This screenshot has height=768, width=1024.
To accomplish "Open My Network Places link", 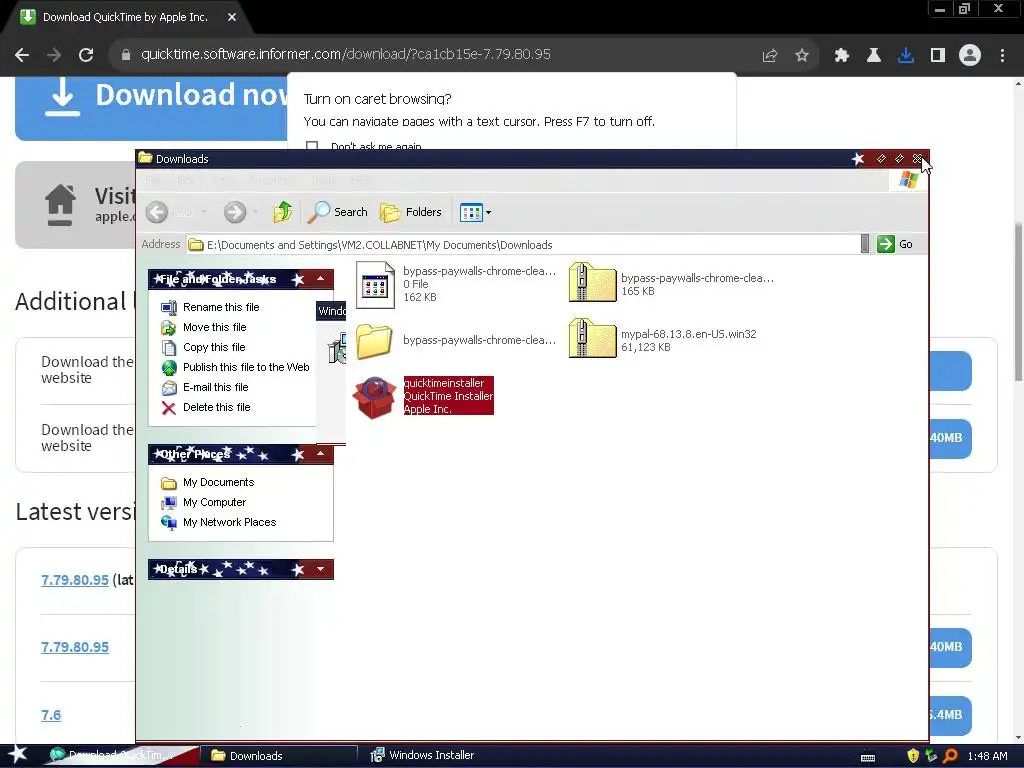I will 229,522.
